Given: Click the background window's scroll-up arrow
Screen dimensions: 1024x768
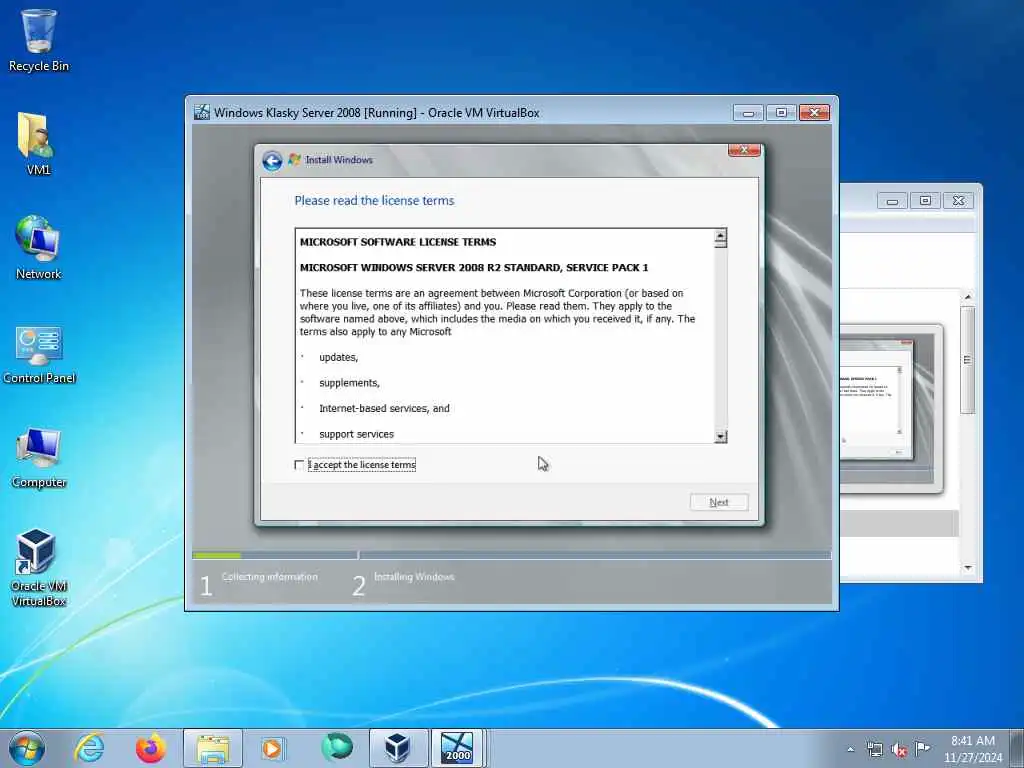Looking at the screenshot, I should 968,297.
